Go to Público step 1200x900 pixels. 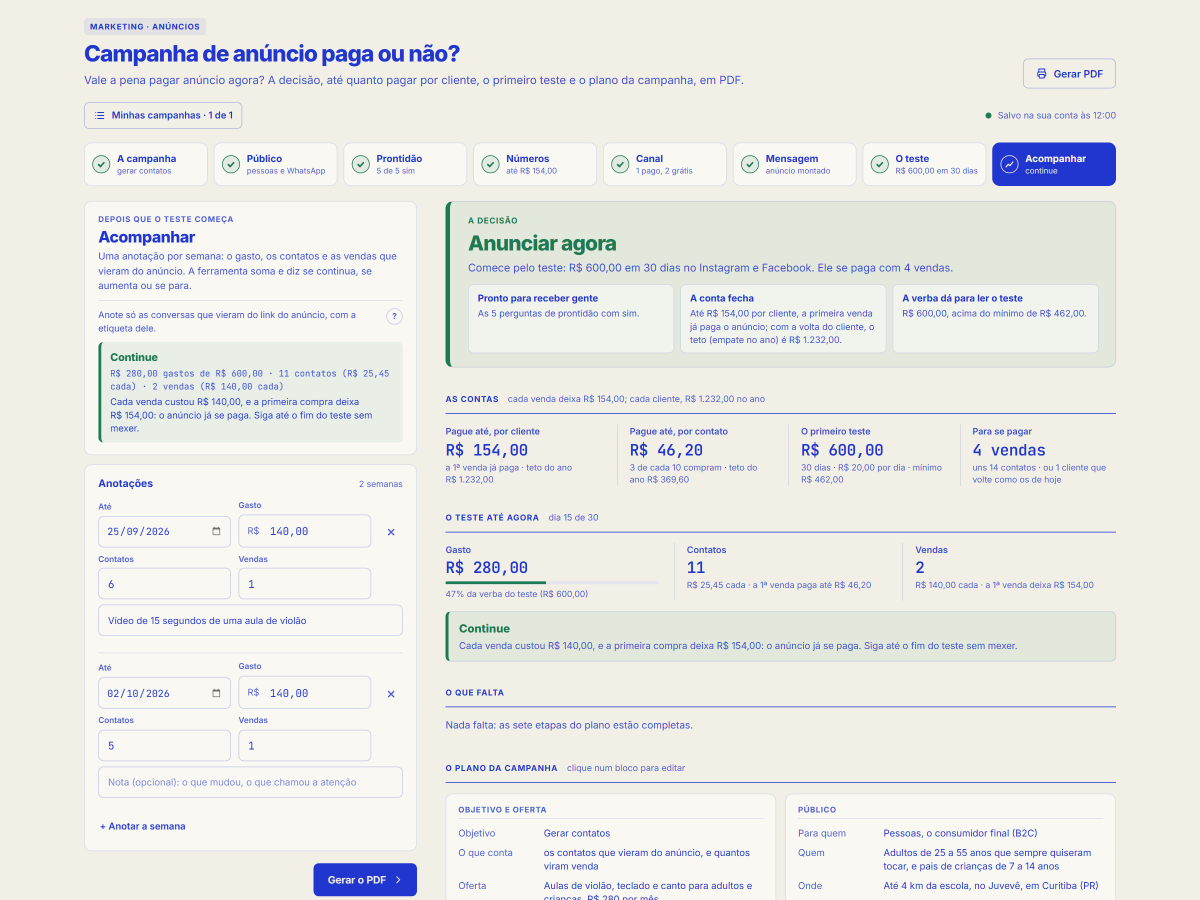pos(276,164)
